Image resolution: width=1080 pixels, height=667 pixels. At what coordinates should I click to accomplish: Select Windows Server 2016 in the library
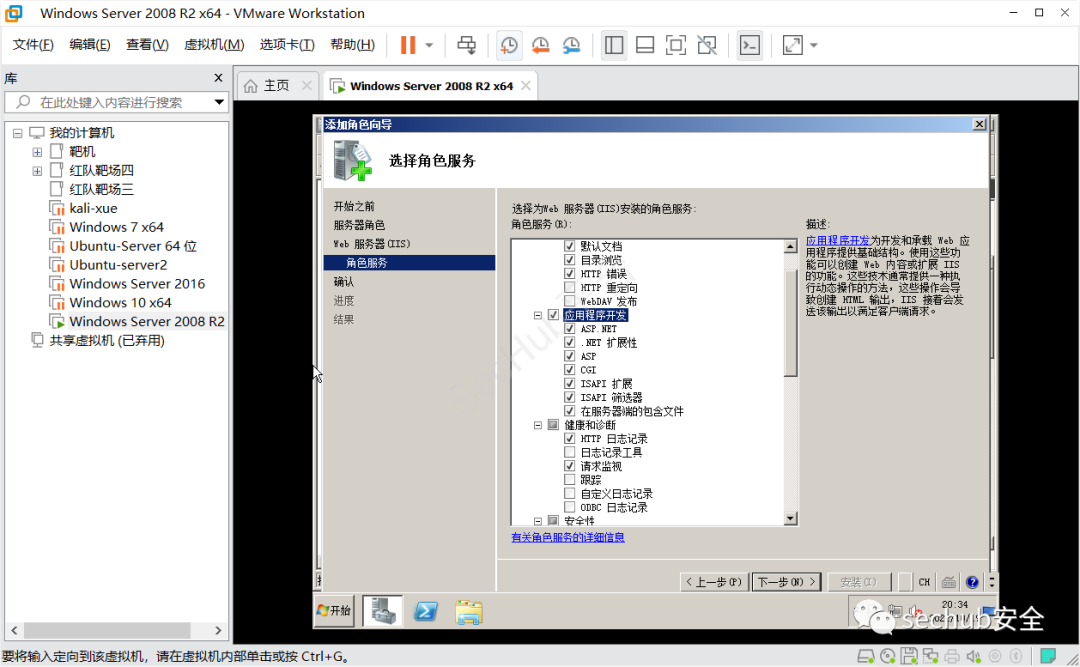point(137,284)
